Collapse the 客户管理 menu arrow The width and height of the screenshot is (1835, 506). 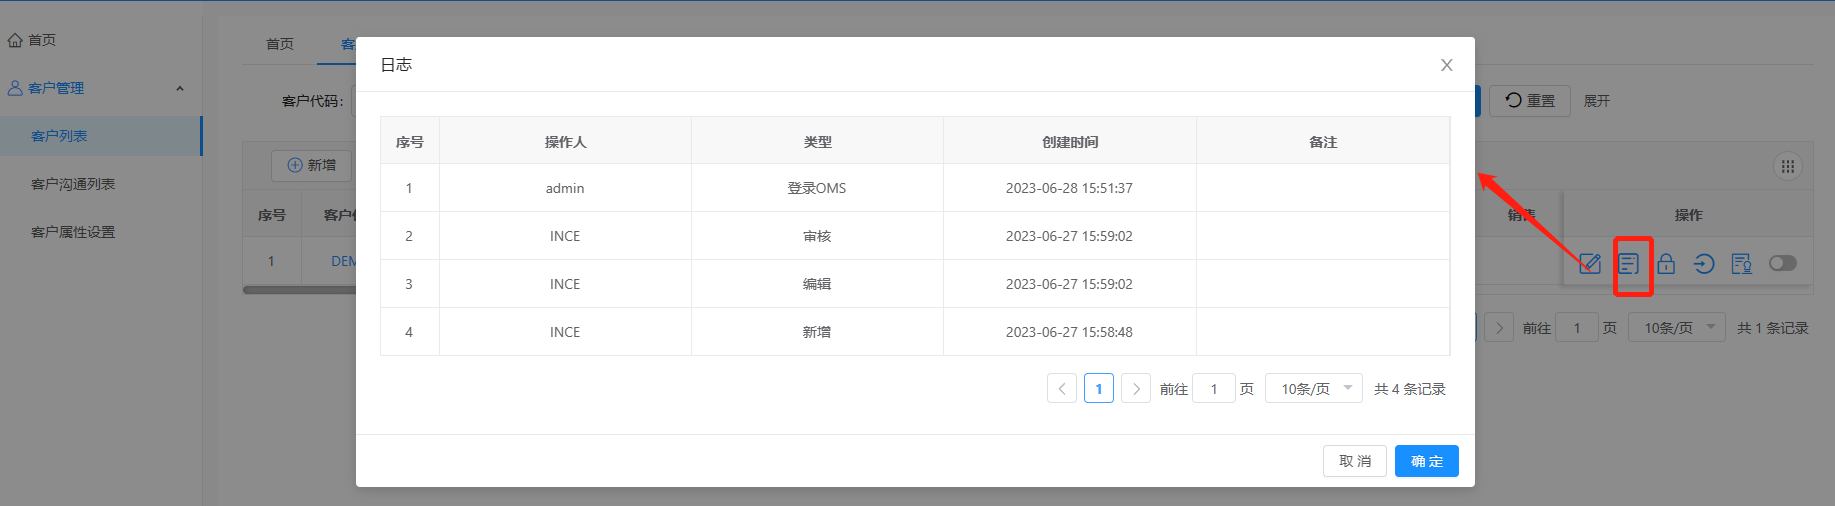(180, 88)
